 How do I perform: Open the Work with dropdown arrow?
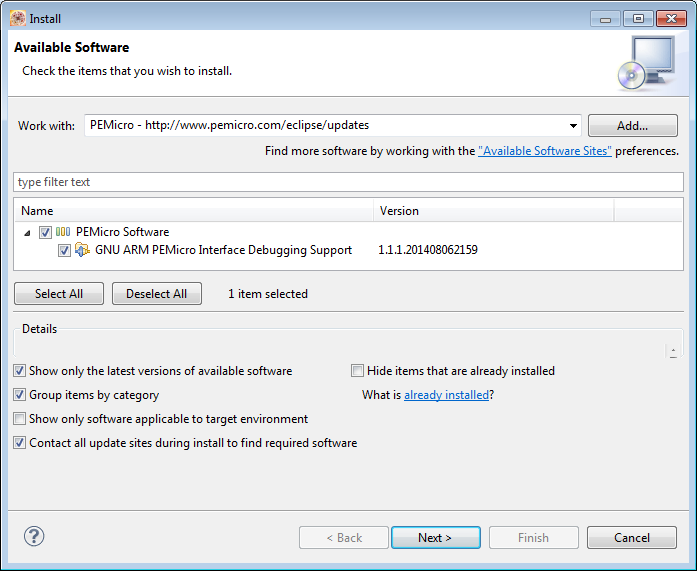[x=573, y=126]
